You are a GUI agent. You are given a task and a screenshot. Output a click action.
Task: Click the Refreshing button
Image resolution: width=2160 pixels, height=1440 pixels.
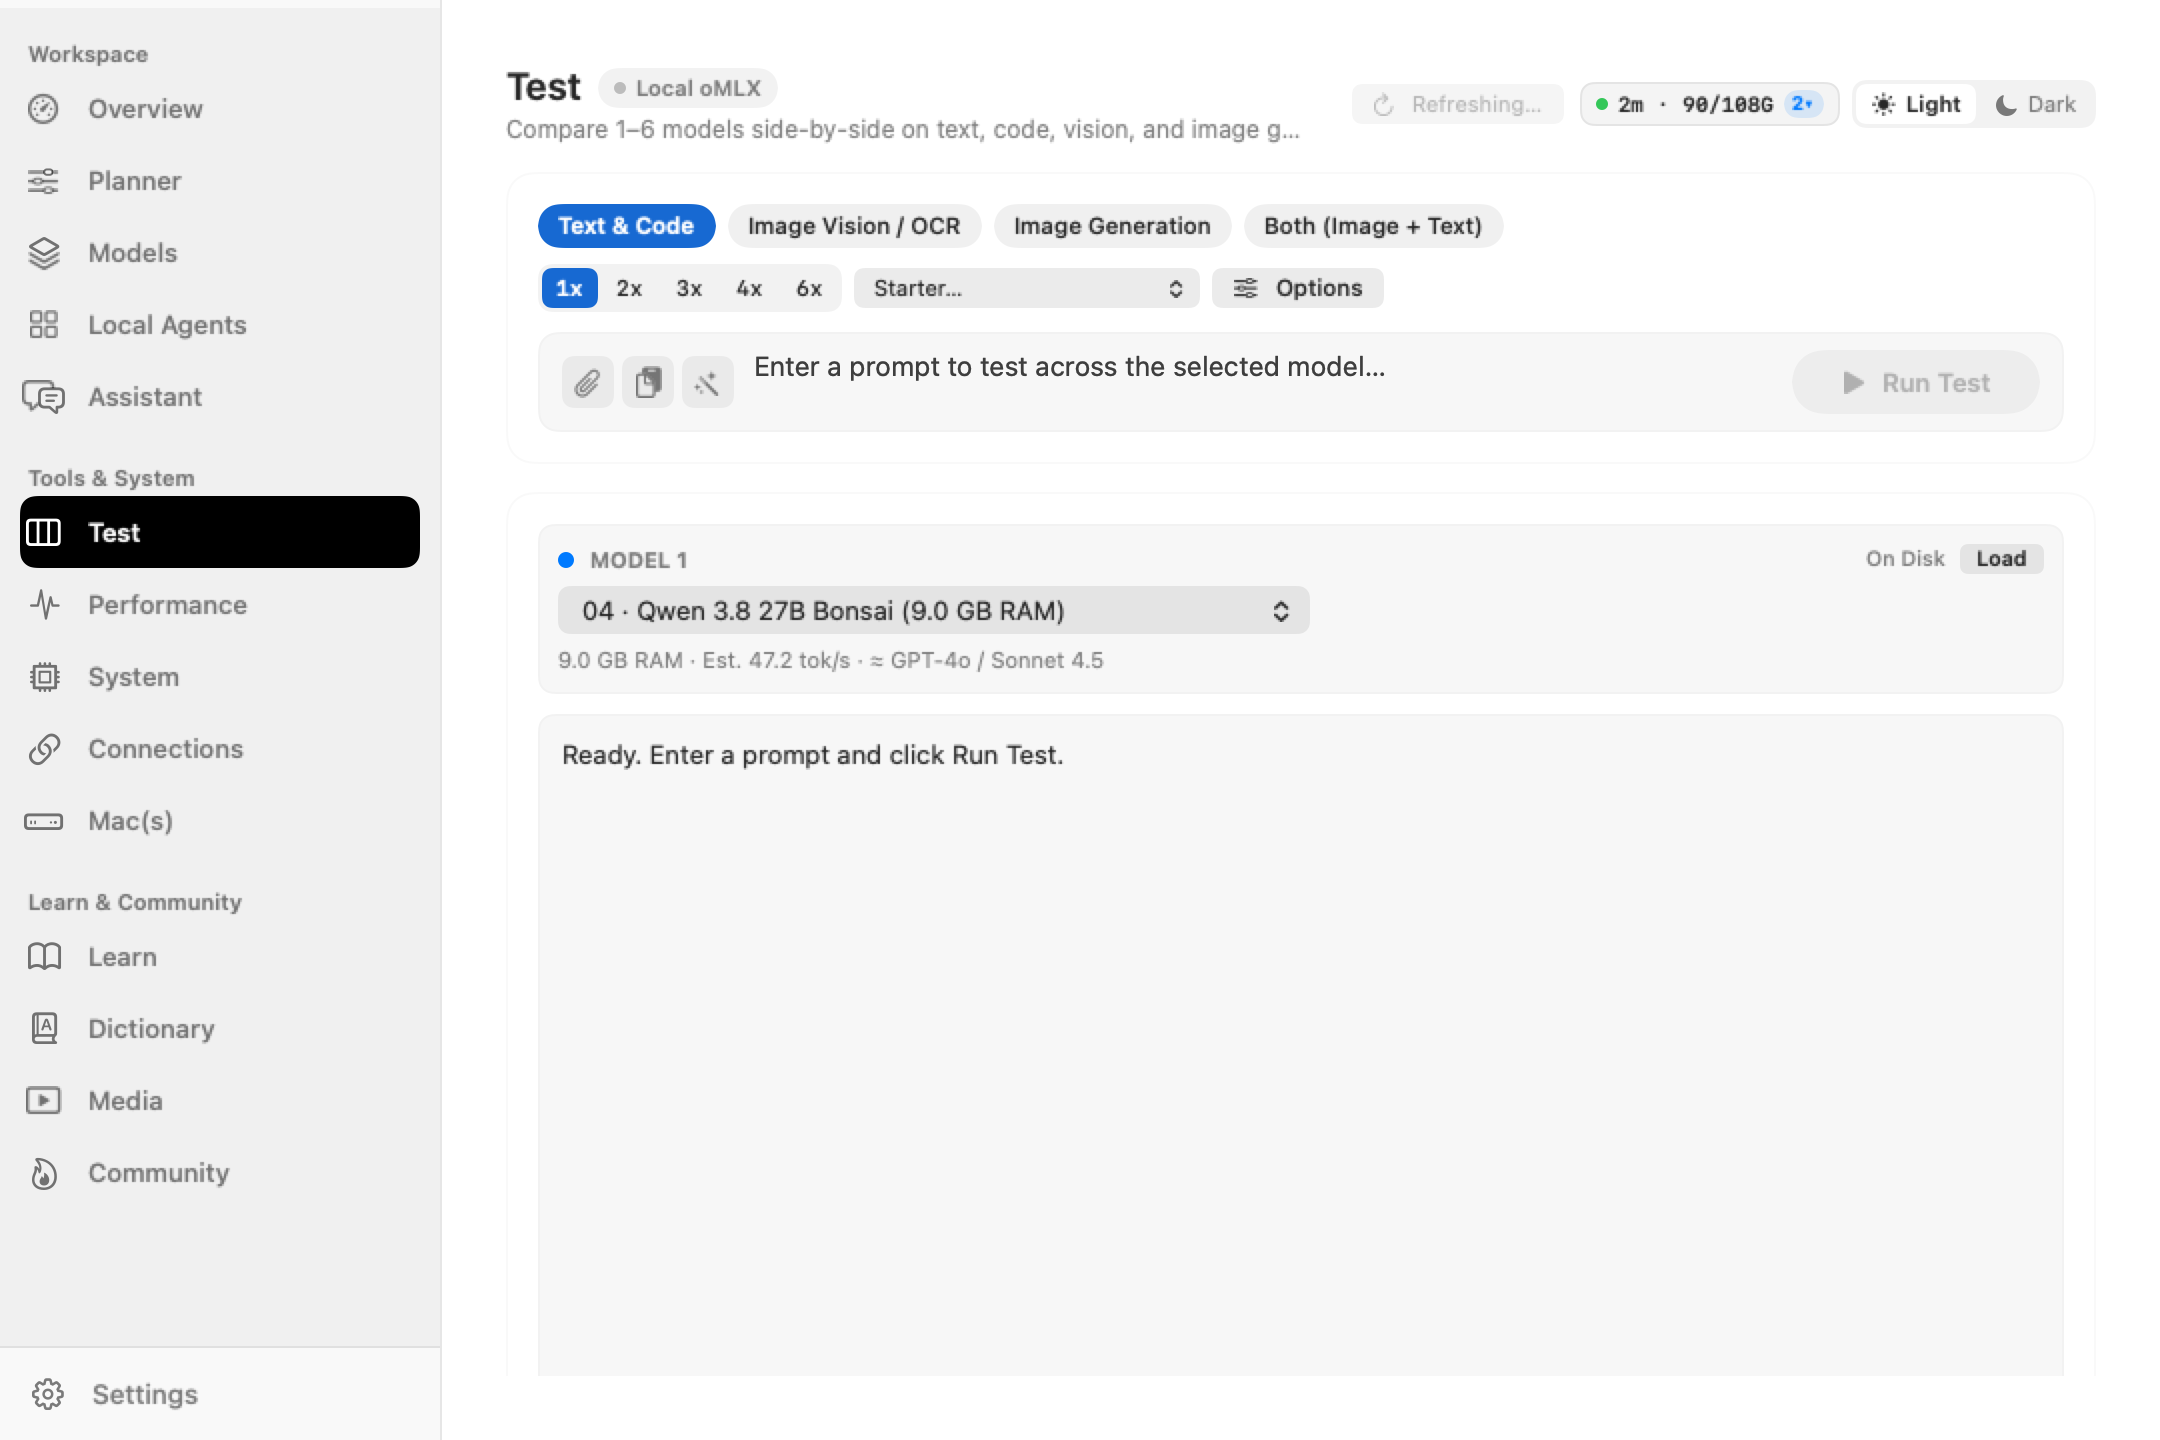click(1457, 104)
